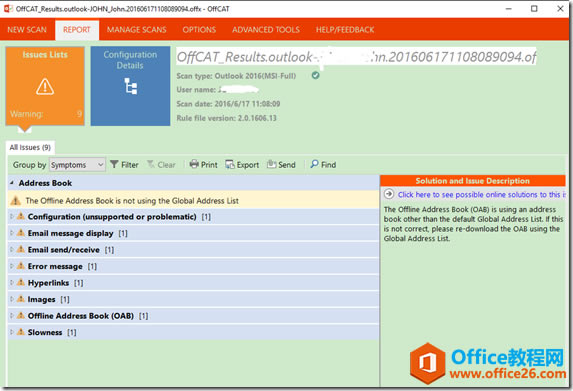This screenshot has height=391, width=573.
Task: Expand the Hyperlinks group
Action: click(x=12, y=282)
